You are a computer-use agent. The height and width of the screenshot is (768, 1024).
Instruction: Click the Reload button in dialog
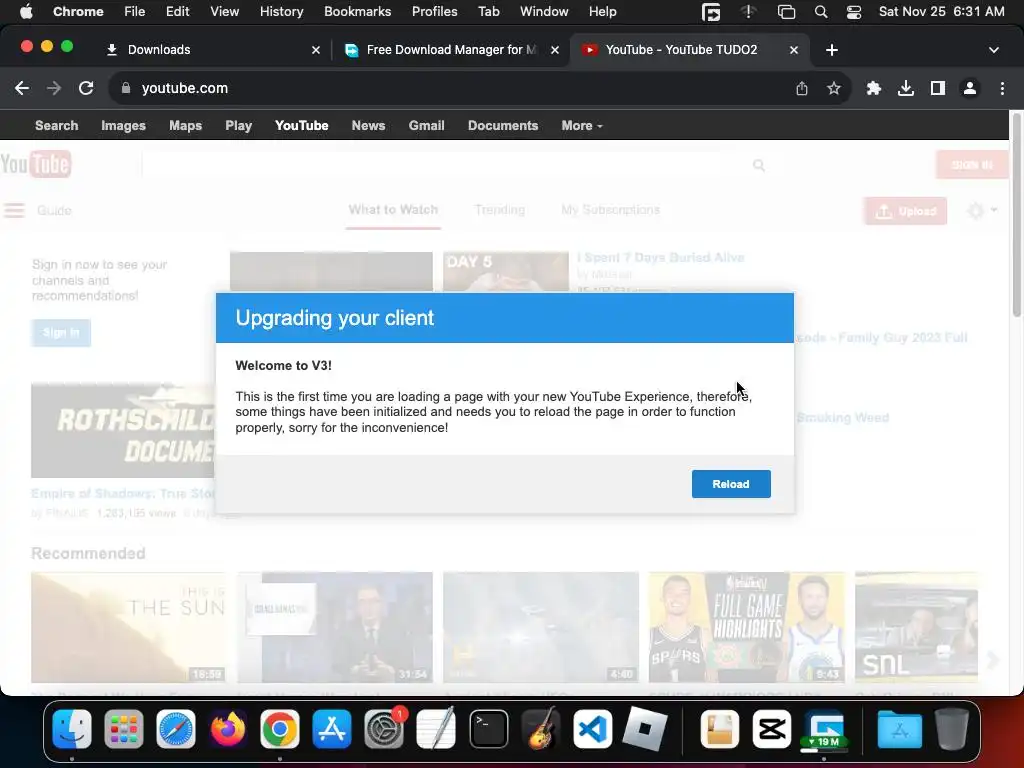(x=731, y=484)
